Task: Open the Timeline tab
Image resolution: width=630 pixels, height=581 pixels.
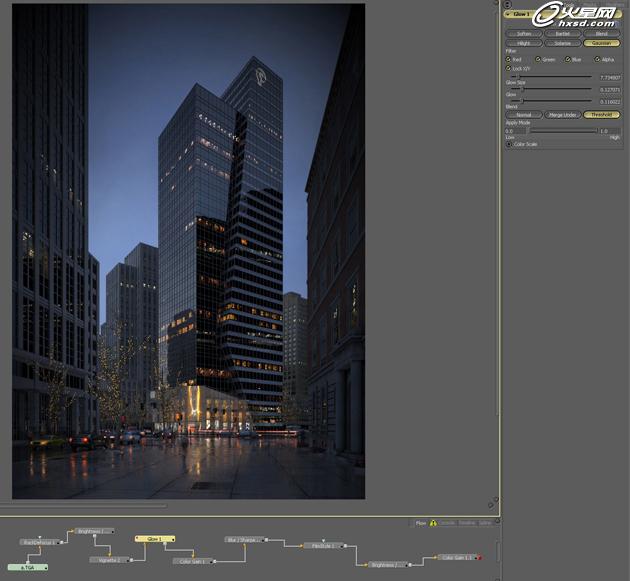Action: pos(467,523)
